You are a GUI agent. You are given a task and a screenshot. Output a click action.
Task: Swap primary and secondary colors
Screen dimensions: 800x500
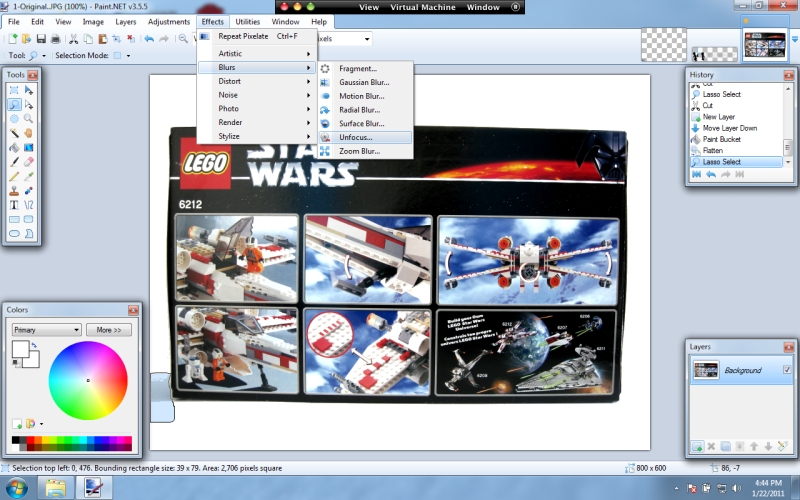coord(34,345)
